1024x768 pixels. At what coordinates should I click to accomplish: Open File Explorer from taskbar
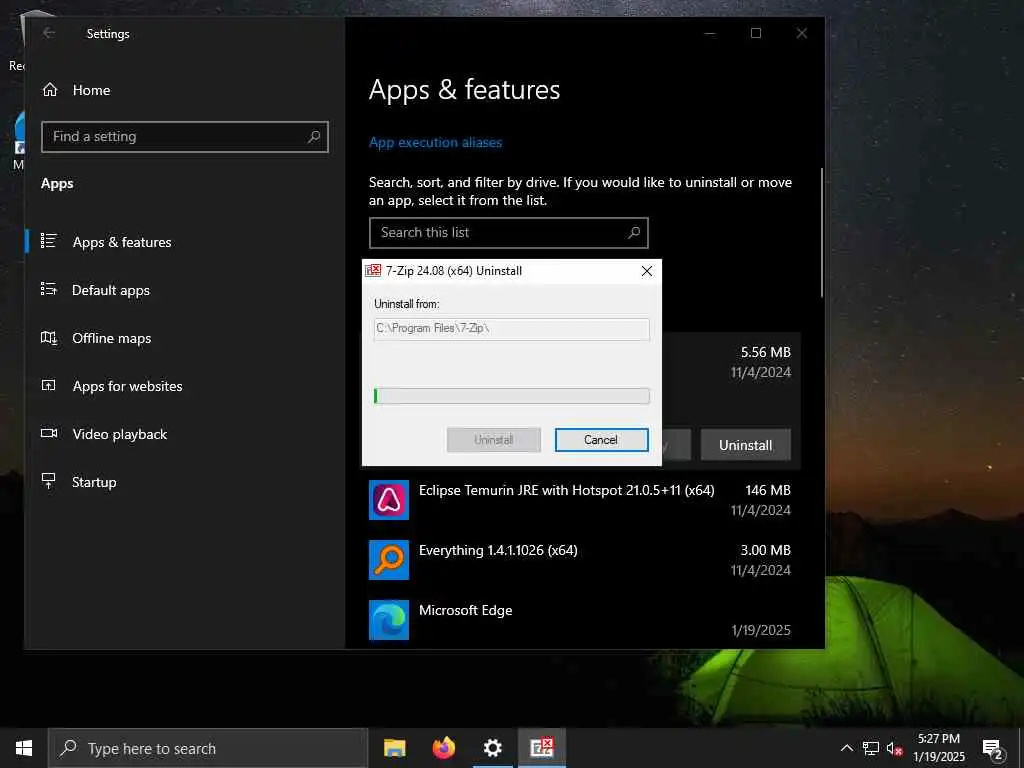394,748
